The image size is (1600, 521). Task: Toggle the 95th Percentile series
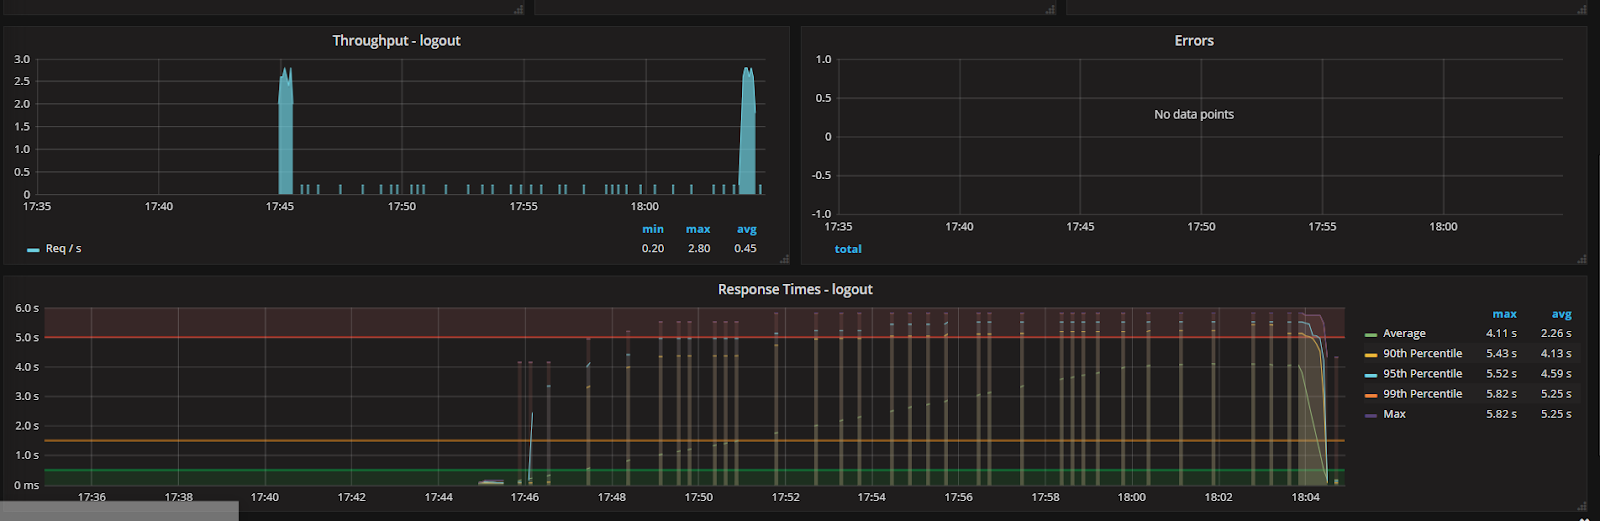tap(1422, 374)
